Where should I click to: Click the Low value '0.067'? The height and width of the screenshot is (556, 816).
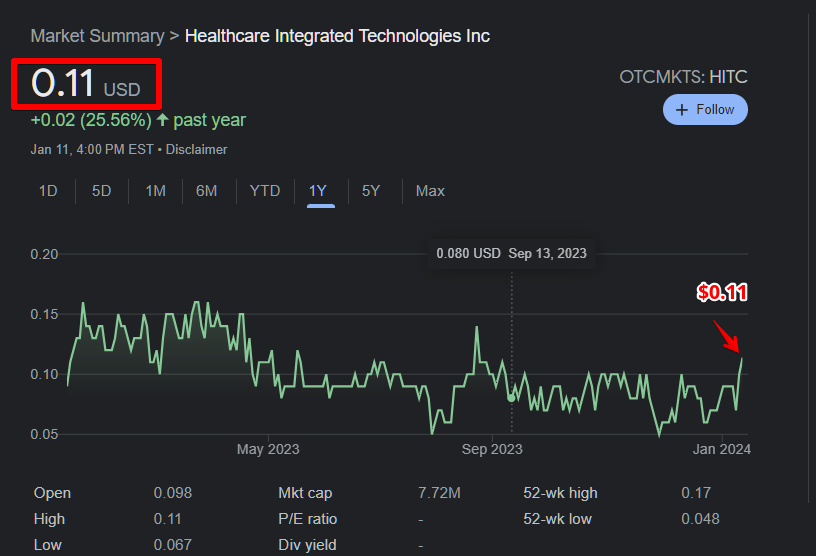(x=173, y=545)
